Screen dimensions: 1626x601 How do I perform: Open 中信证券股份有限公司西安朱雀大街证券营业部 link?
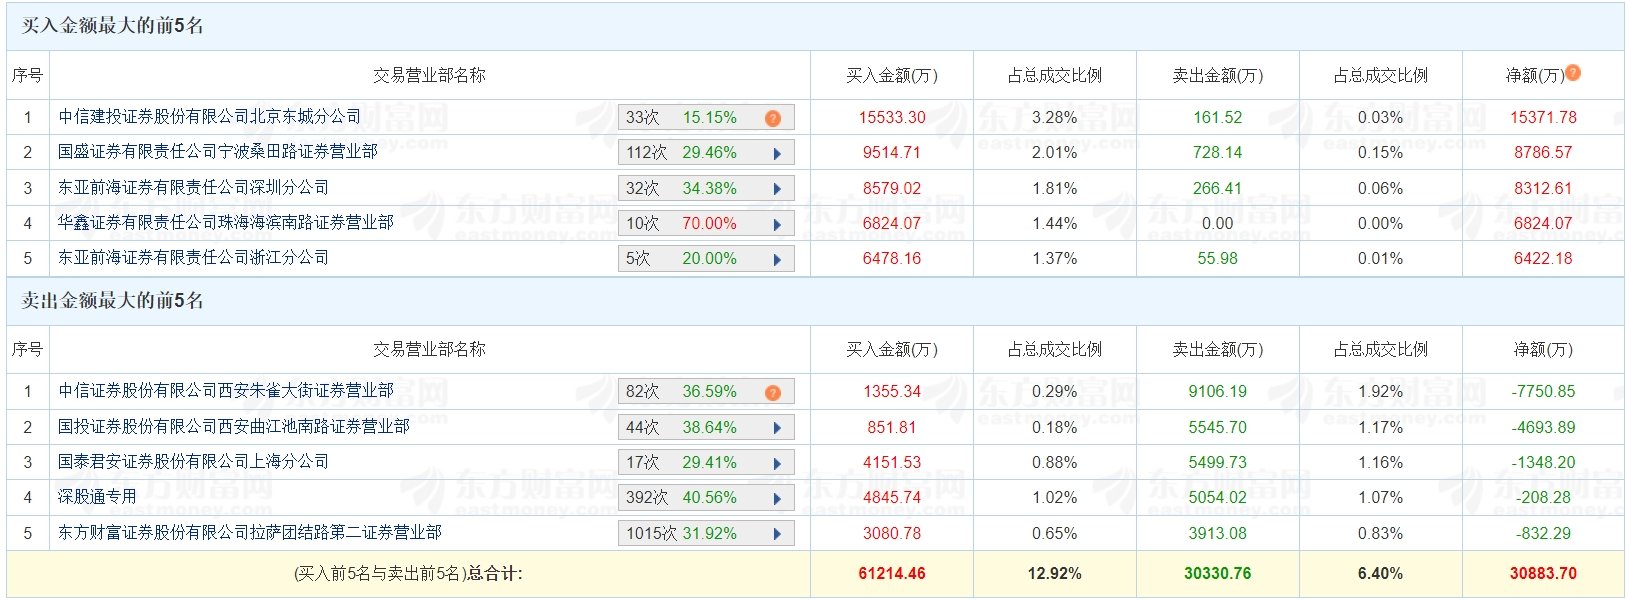226,390
